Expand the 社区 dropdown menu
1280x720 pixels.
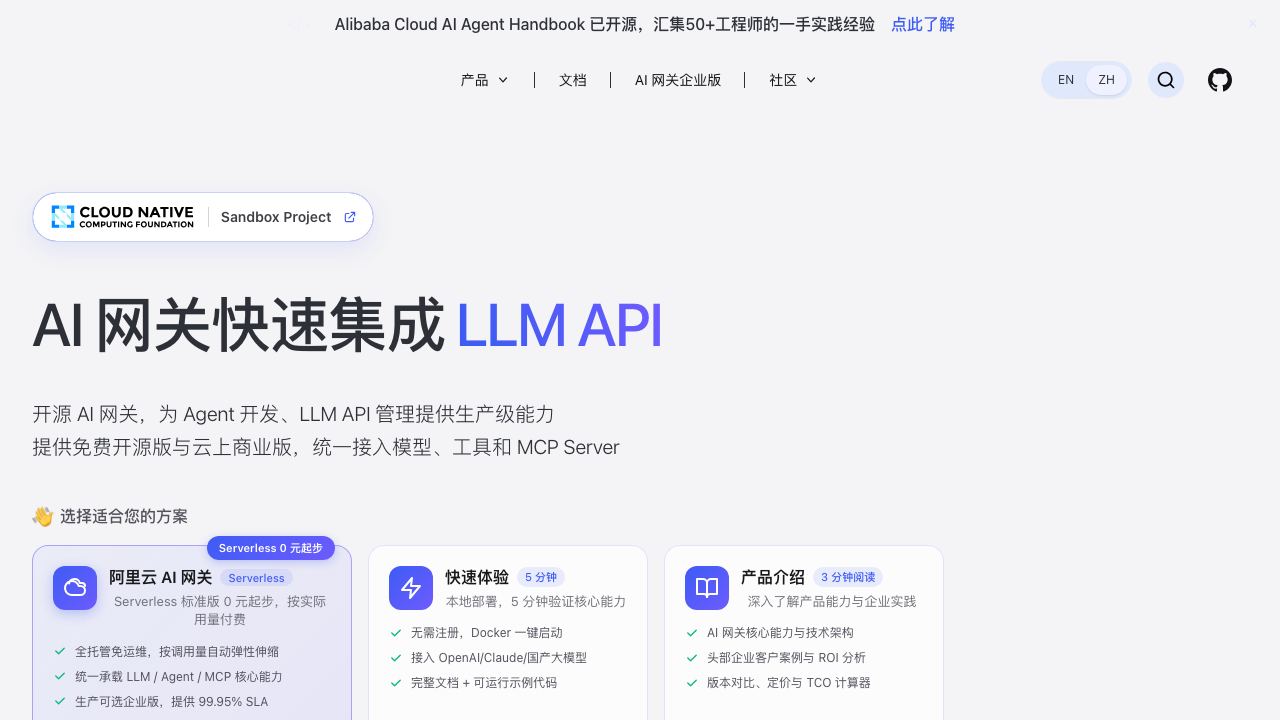[x=793, y=80]
